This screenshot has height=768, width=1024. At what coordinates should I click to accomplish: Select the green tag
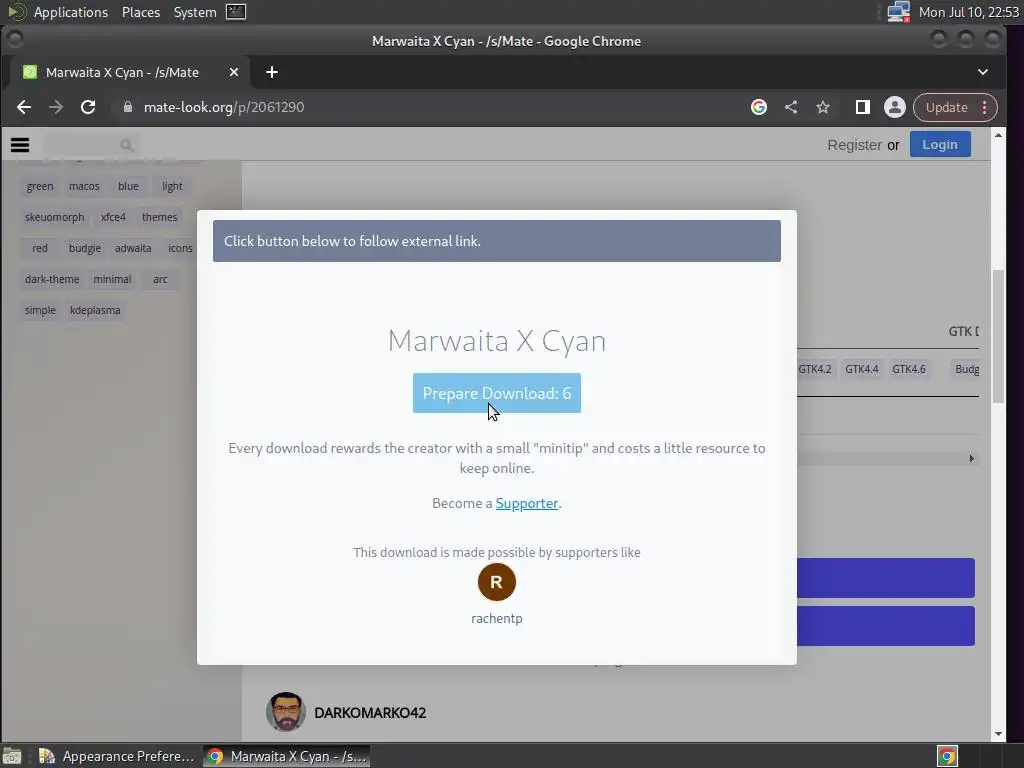[40, 186]
